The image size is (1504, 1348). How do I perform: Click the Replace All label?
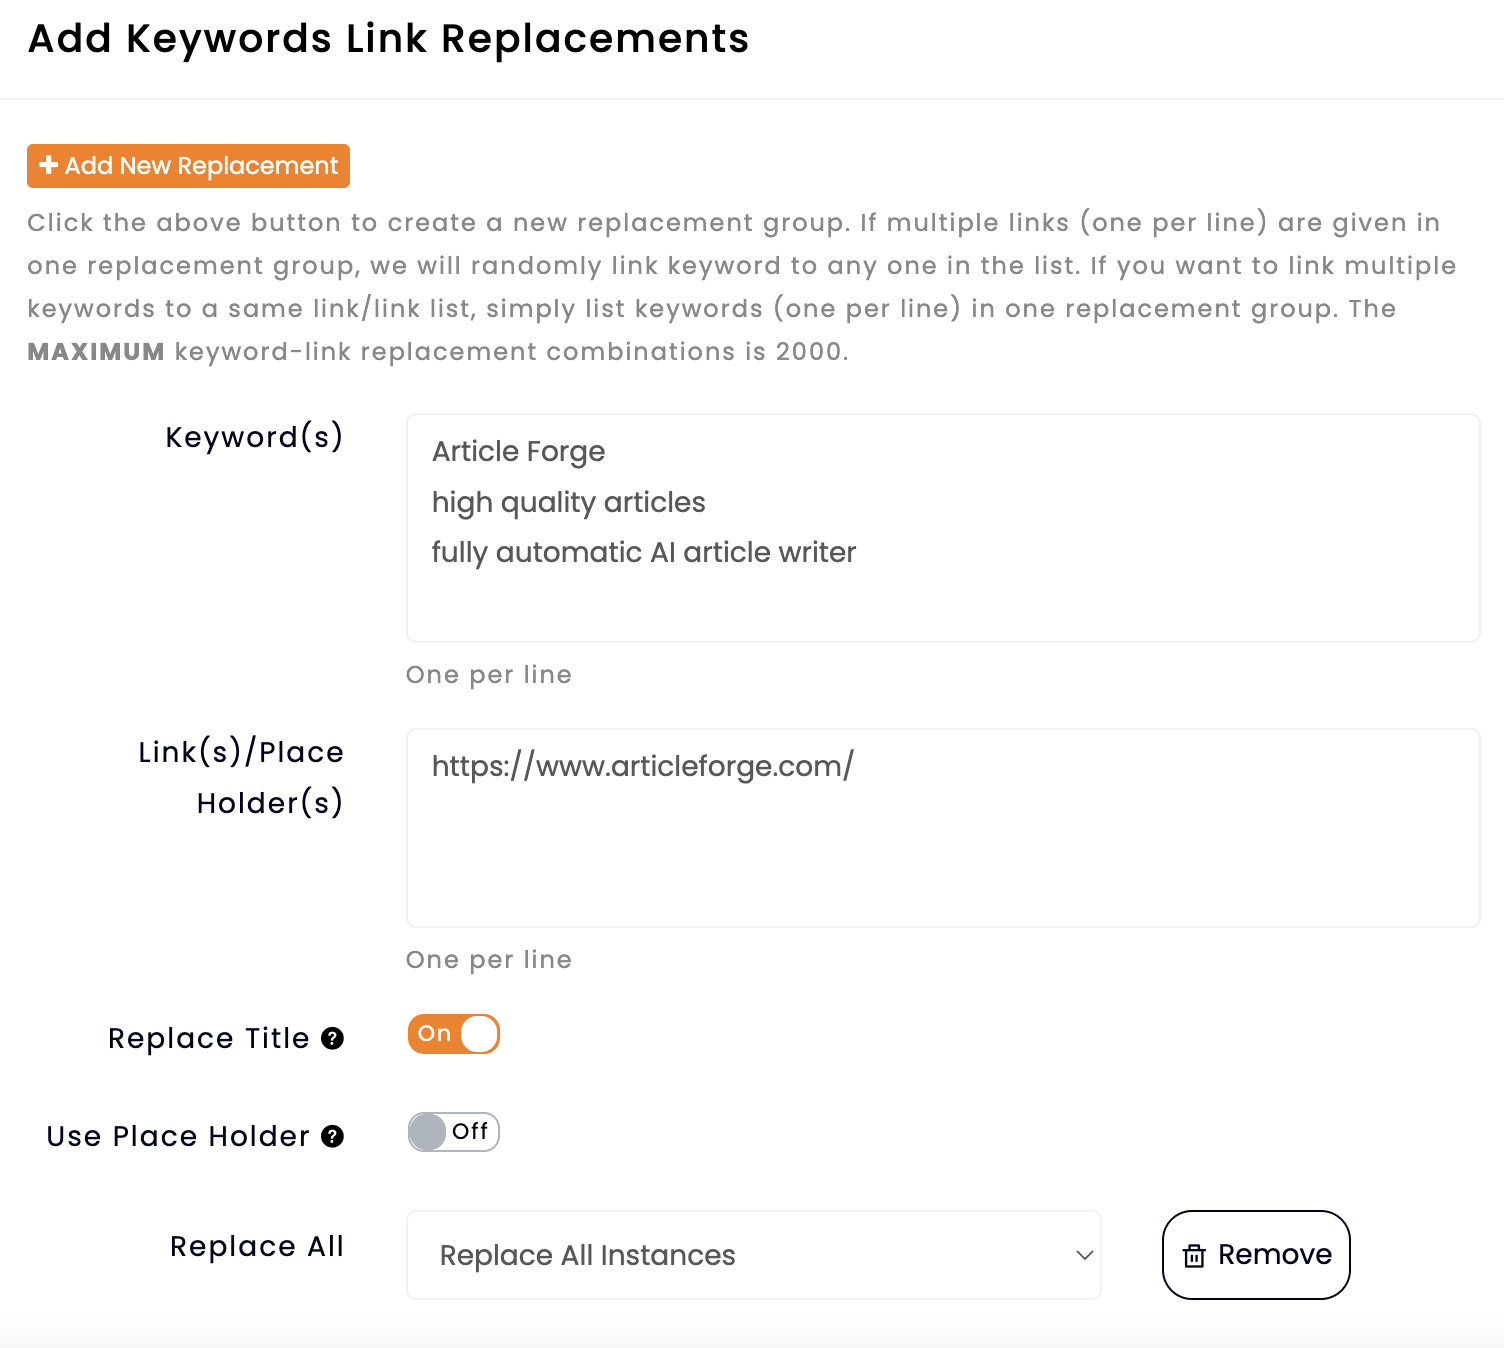coord(256,1246)
